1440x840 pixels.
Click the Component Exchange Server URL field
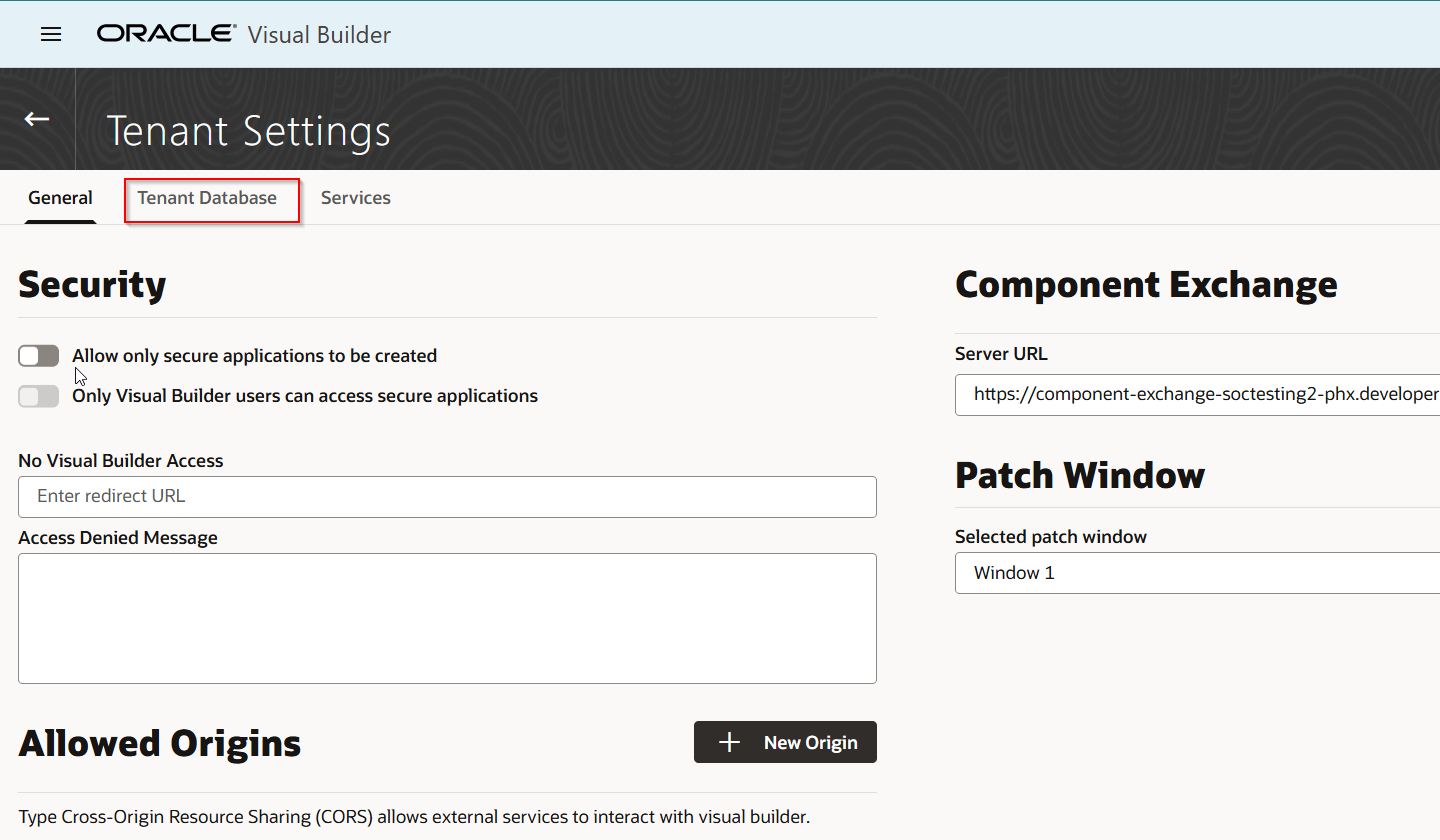[1196, 395]
